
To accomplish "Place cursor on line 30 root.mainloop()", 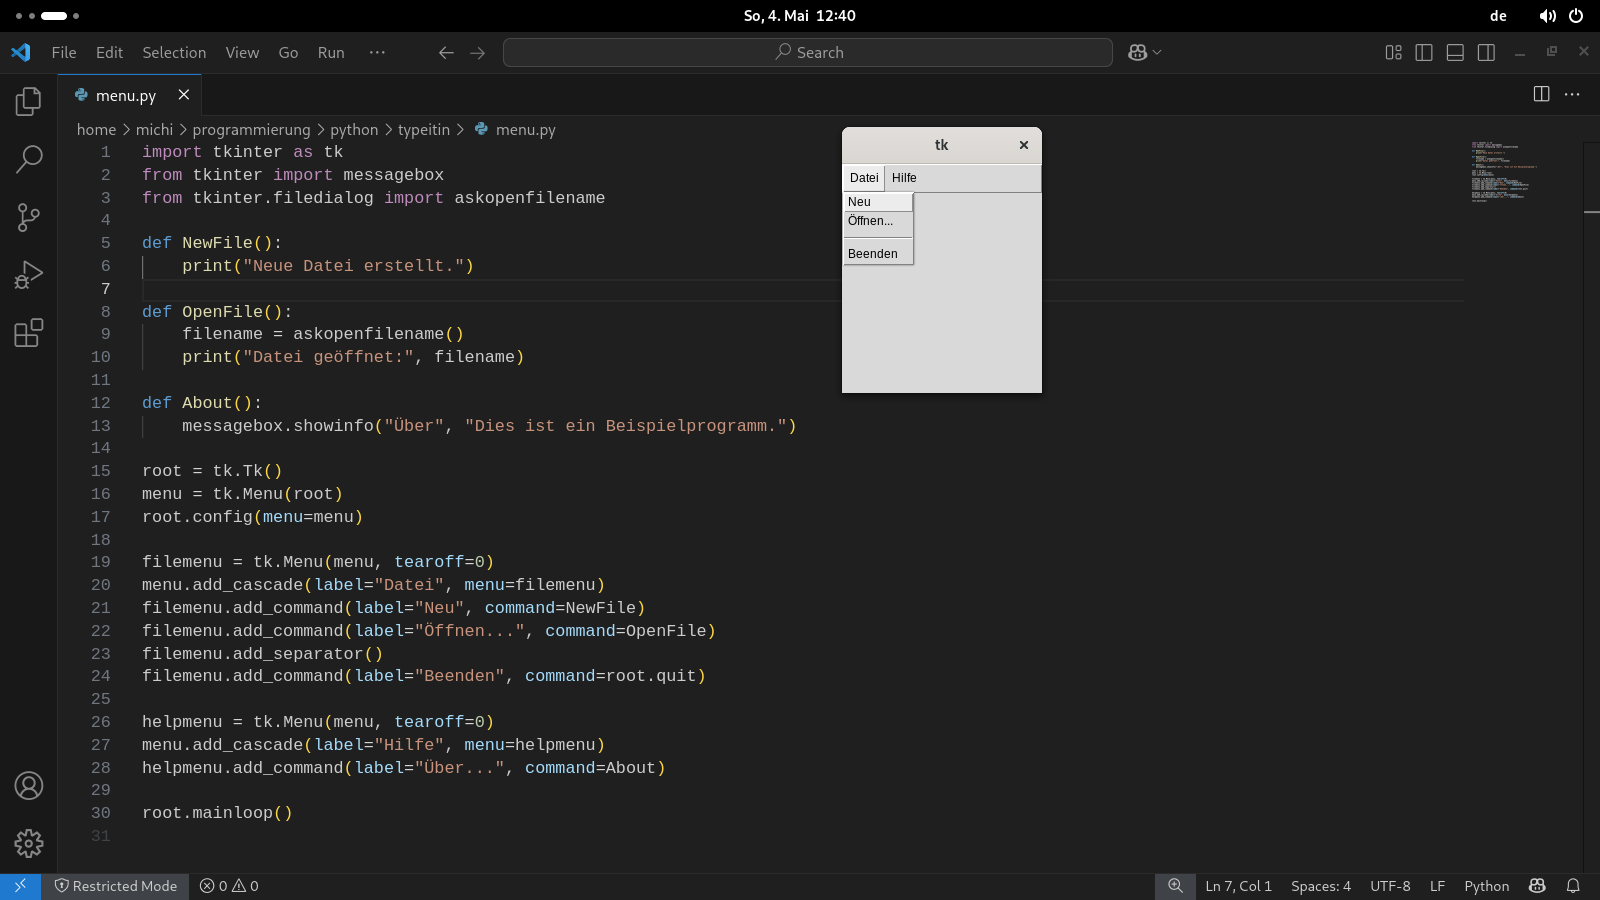I will [217, 813].
